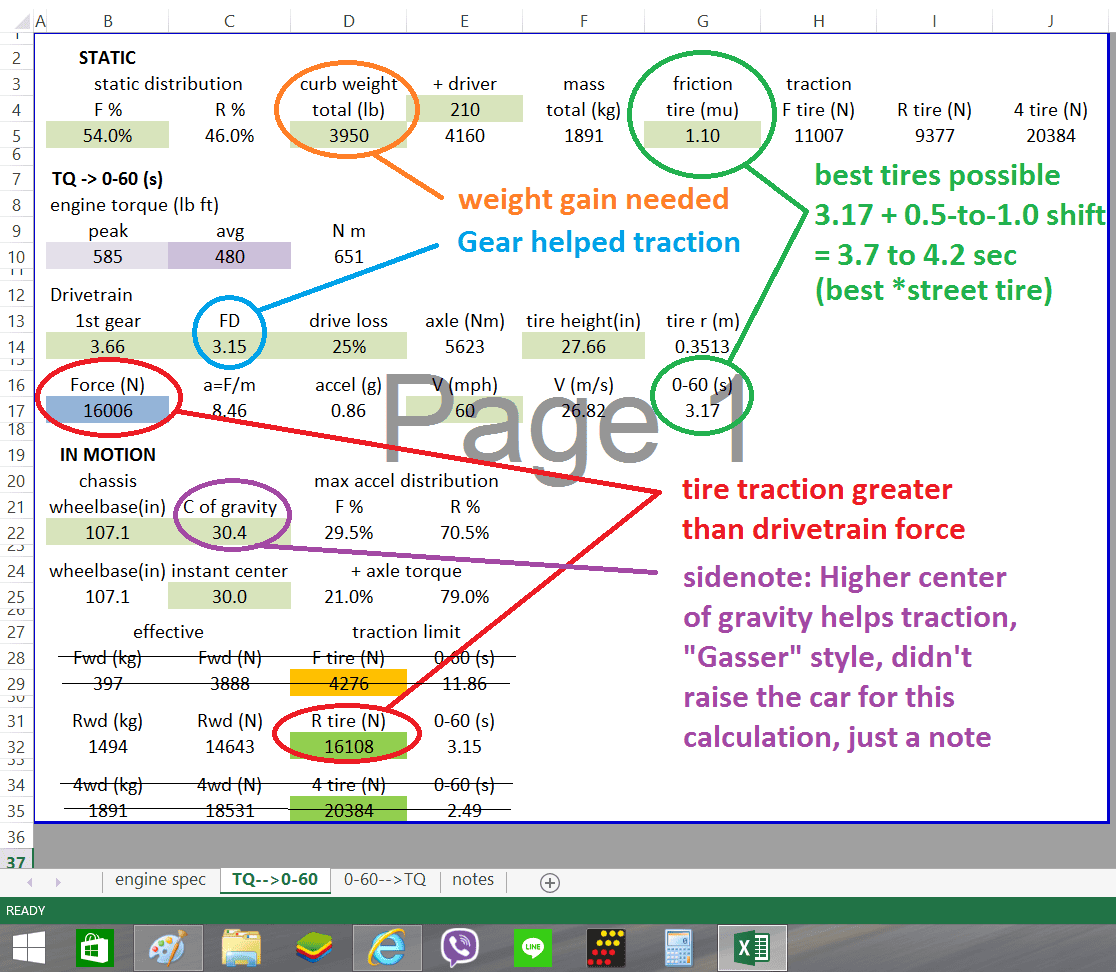Click rear 0-60 value 3.15

point(465,746)
